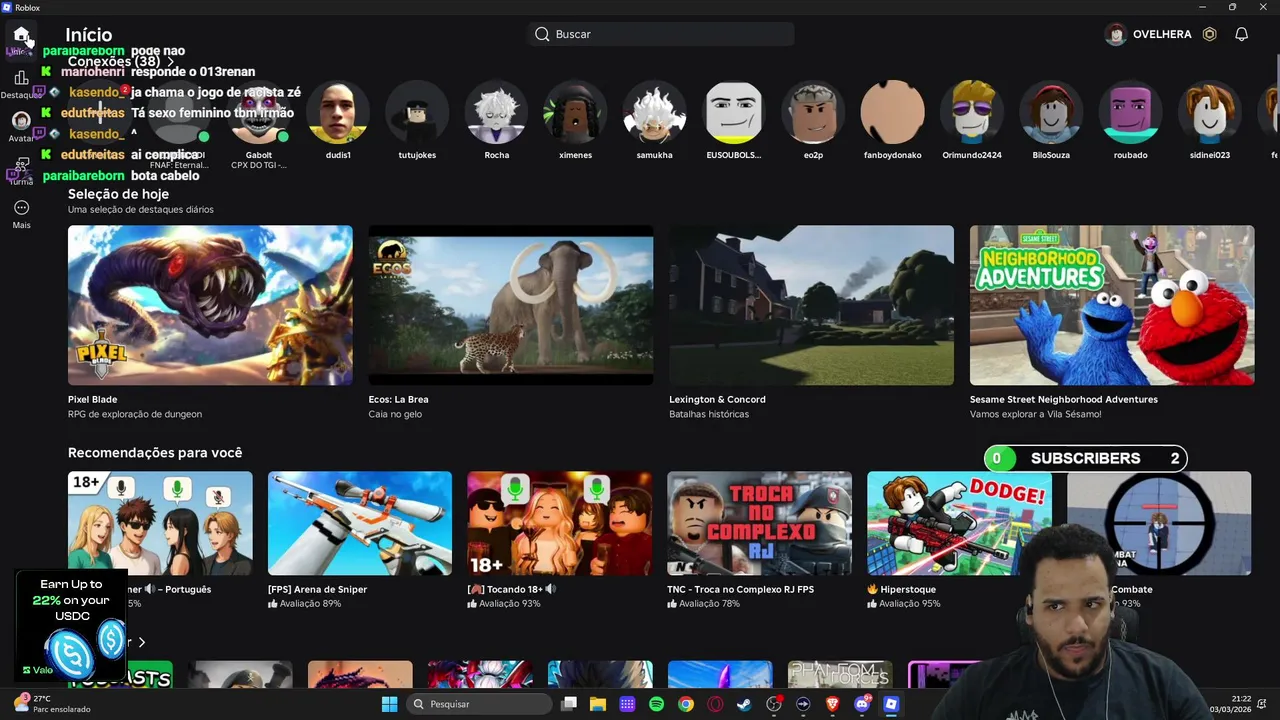This screenshot has height=720, width=1280.
Task: Click the Buscar search field
Action: pyautogui.click(x=661, y=34)
